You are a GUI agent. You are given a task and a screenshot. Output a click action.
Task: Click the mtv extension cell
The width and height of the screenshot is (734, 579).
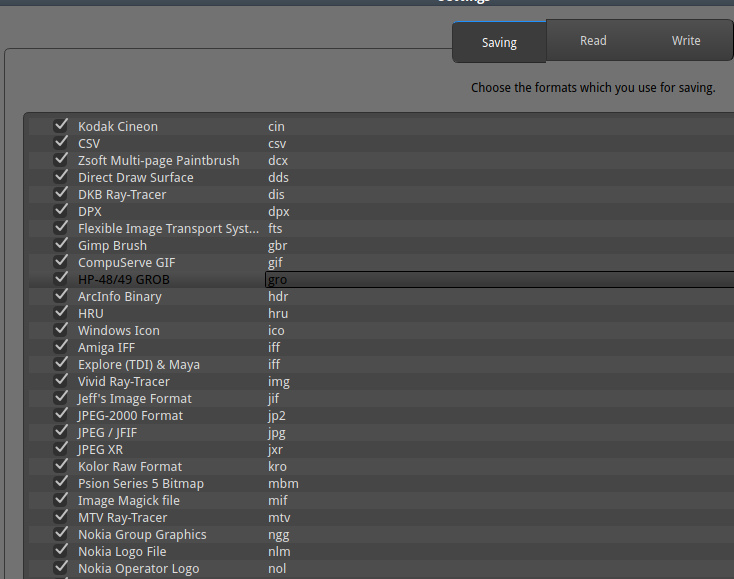[x=279, y=518]
